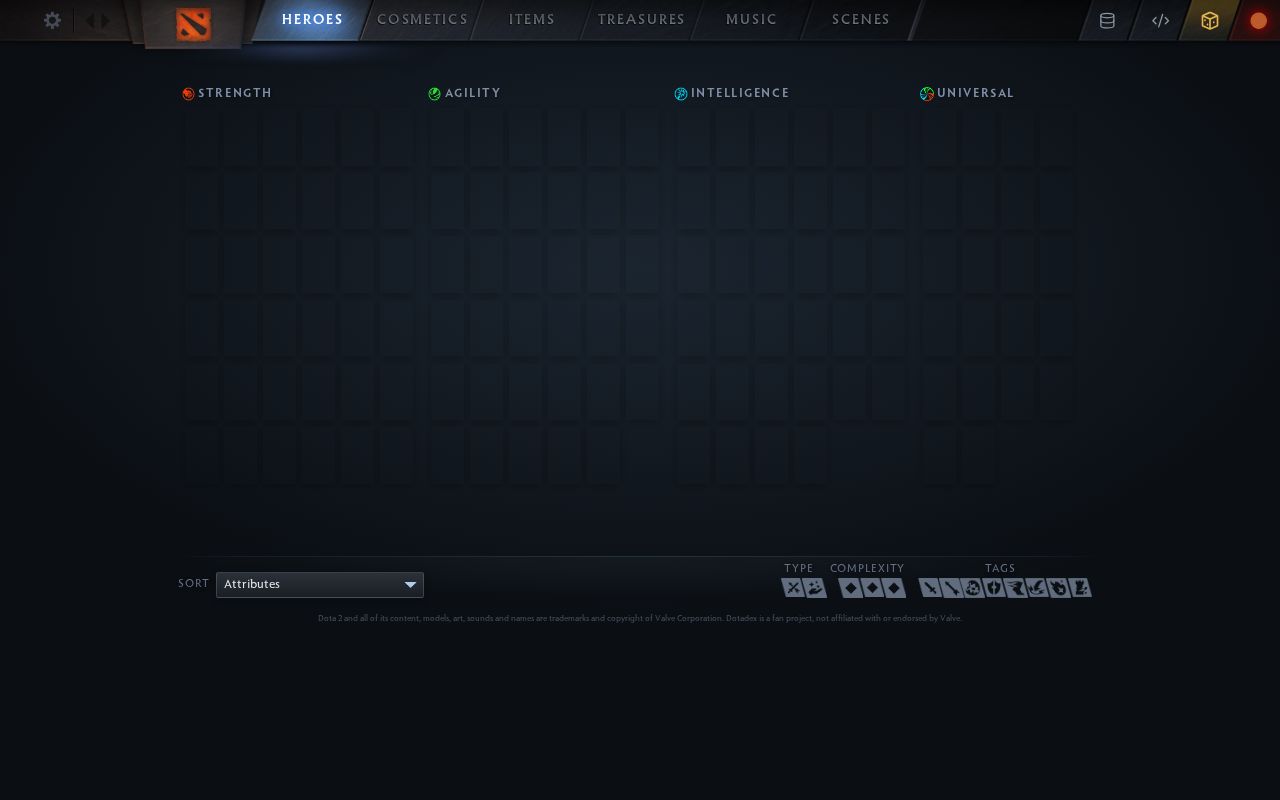Toggle second complexity diamond filter
Viewport: 1280px width, 800px height.
click(873, 588)
